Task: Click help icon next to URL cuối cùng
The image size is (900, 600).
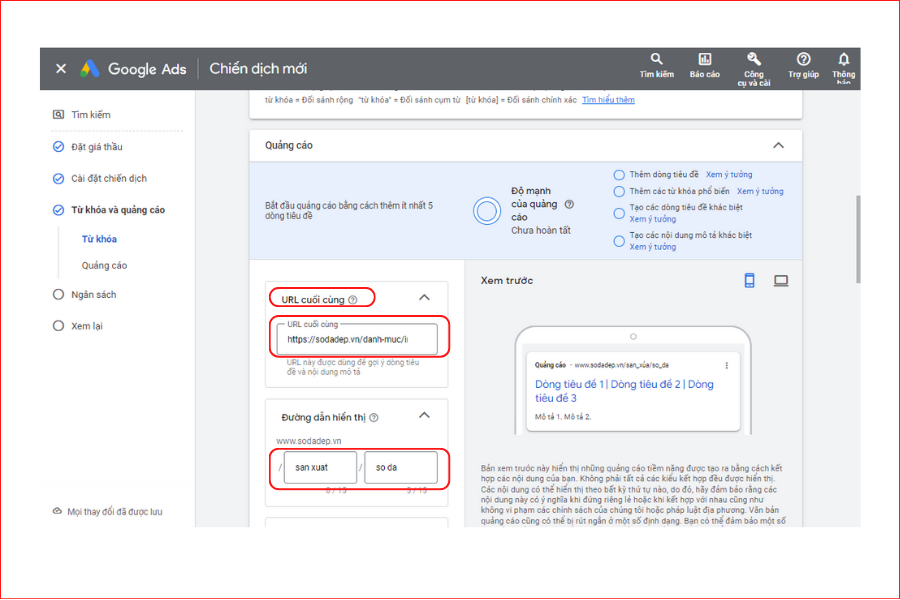Action: pyautogui.click(x=353, y=300)
